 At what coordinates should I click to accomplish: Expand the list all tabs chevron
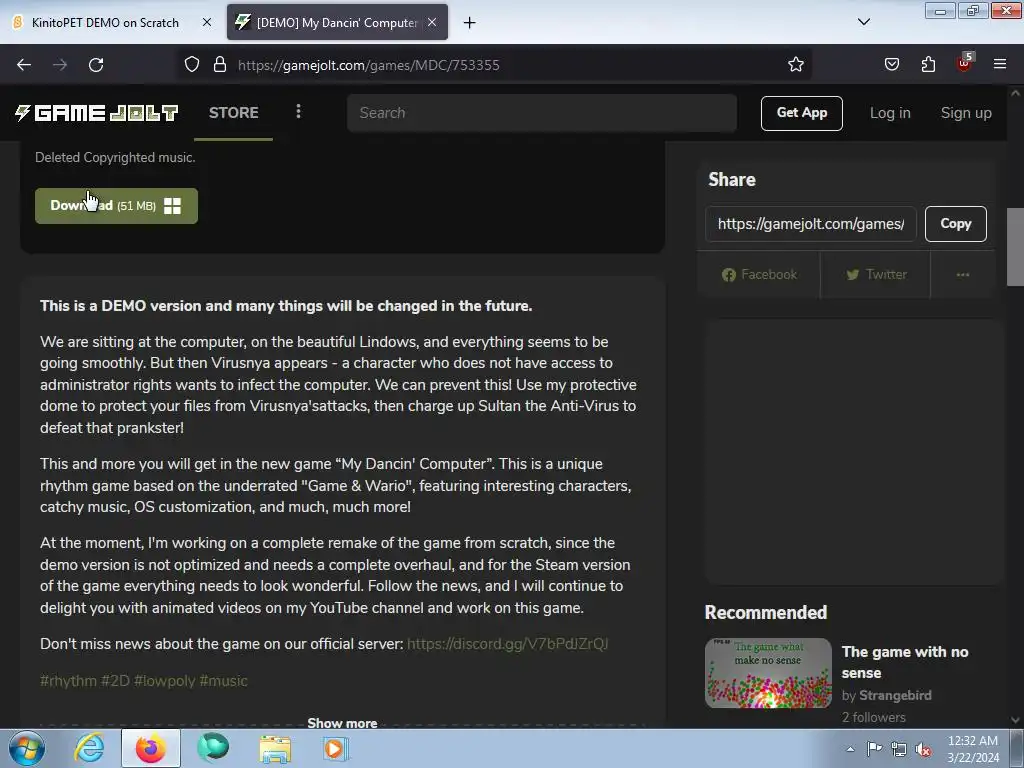point(863,22)
